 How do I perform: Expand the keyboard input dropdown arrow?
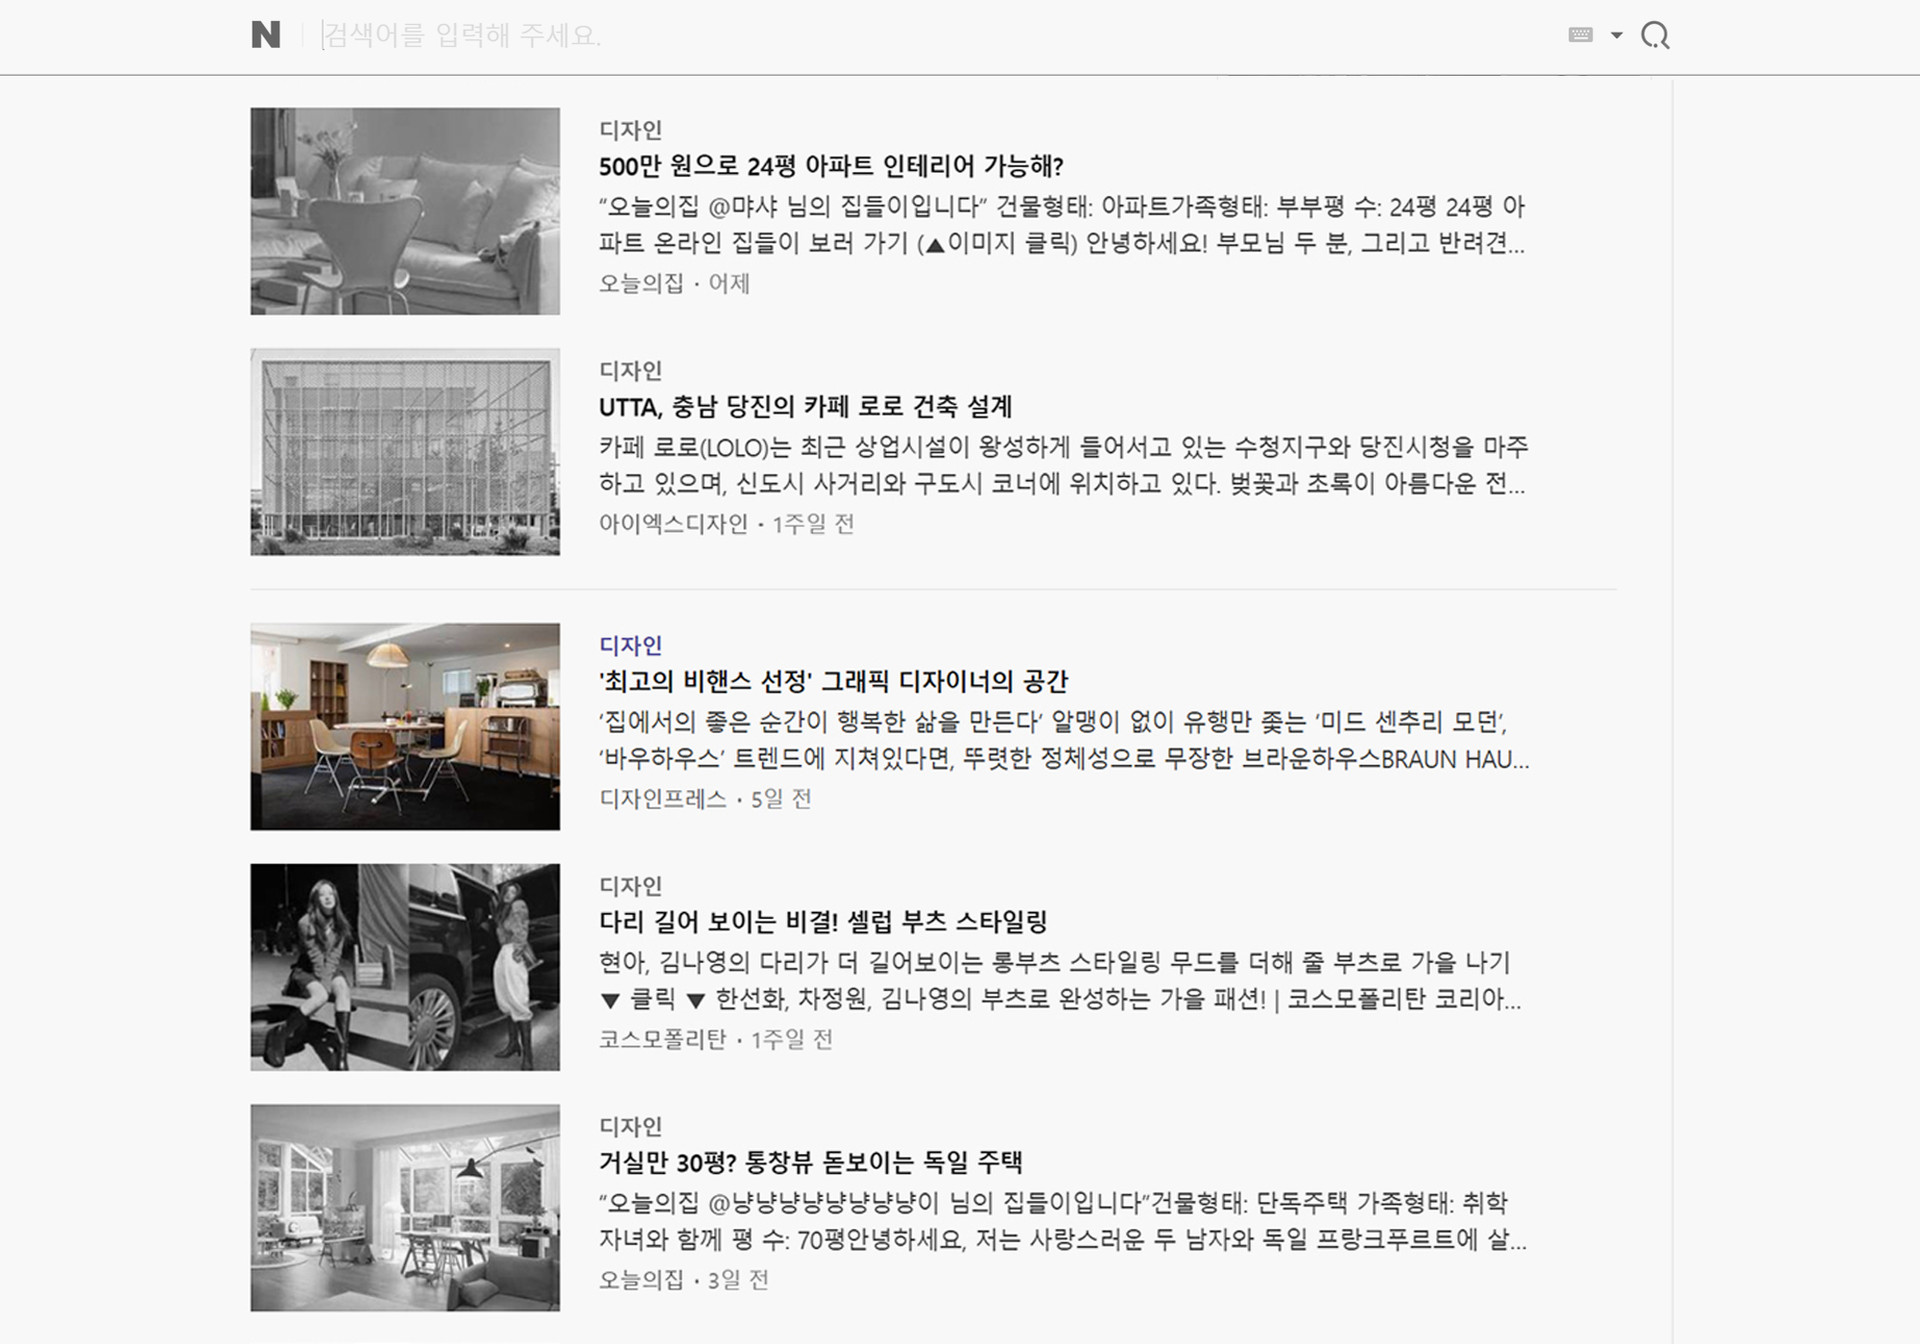click(x=1616, y=35)
